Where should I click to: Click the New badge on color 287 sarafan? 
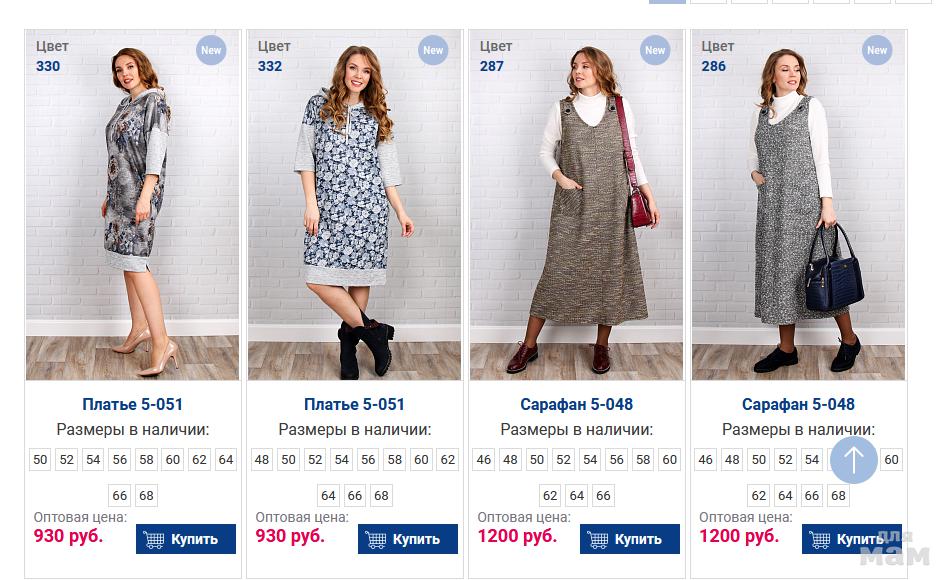tap(655, 51)
